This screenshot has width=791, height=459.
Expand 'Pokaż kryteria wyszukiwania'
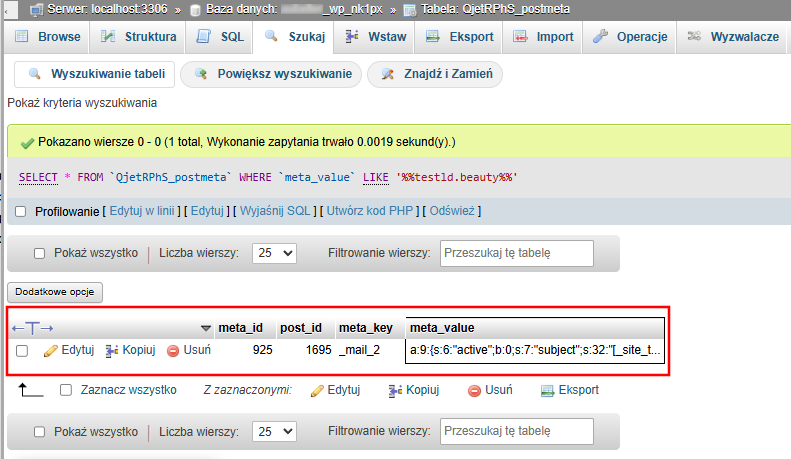tap(82, 103)
